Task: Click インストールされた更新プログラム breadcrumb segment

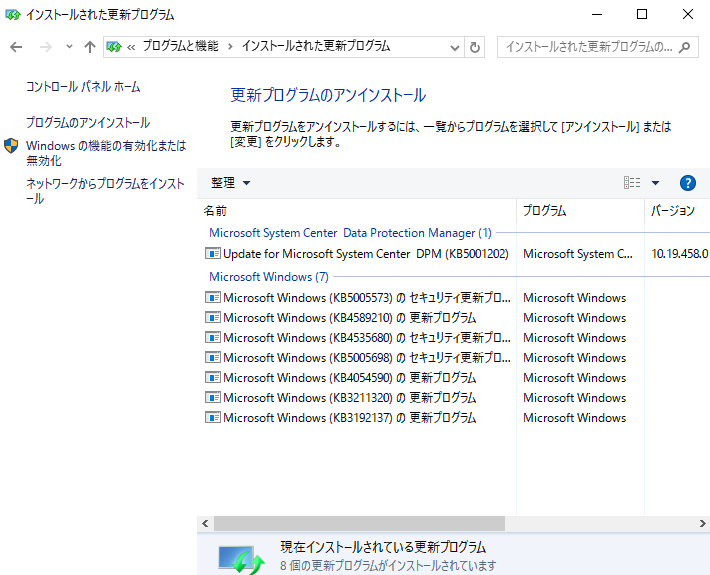Action: pyautogui.click(x=316, y=46)
